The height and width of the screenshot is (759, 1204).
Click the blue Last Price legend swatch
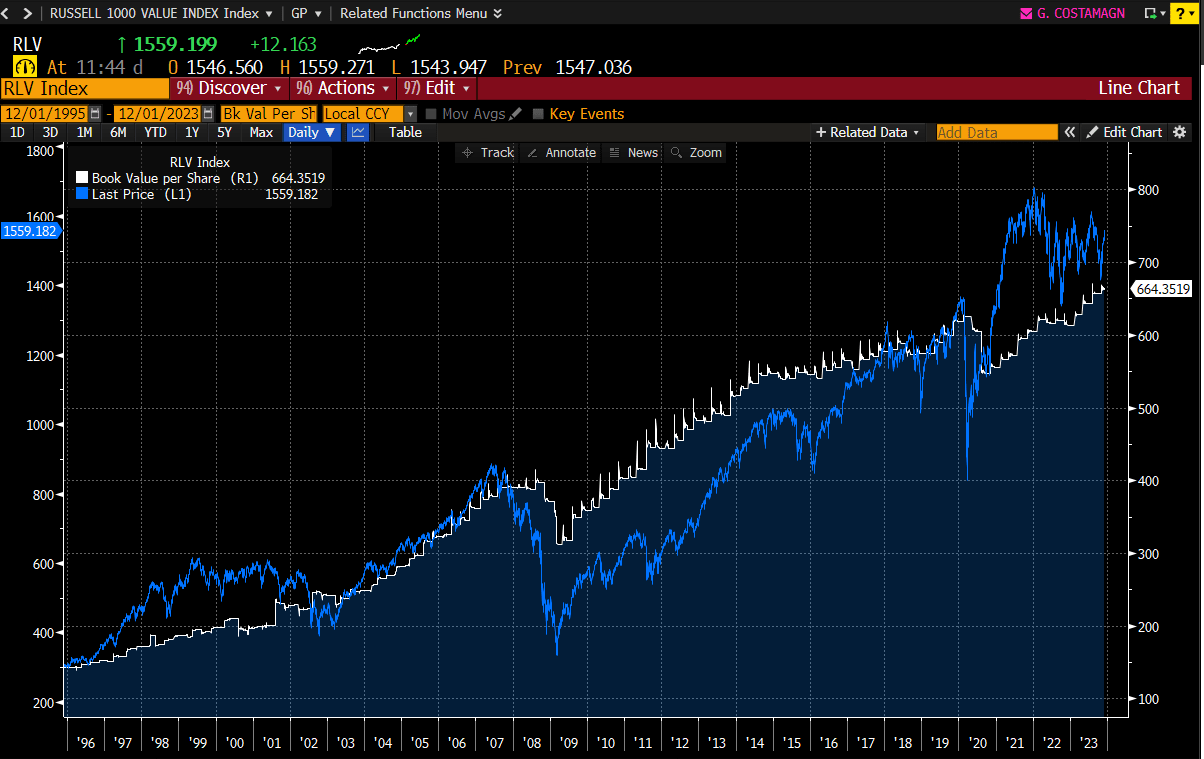click(83, 194)
